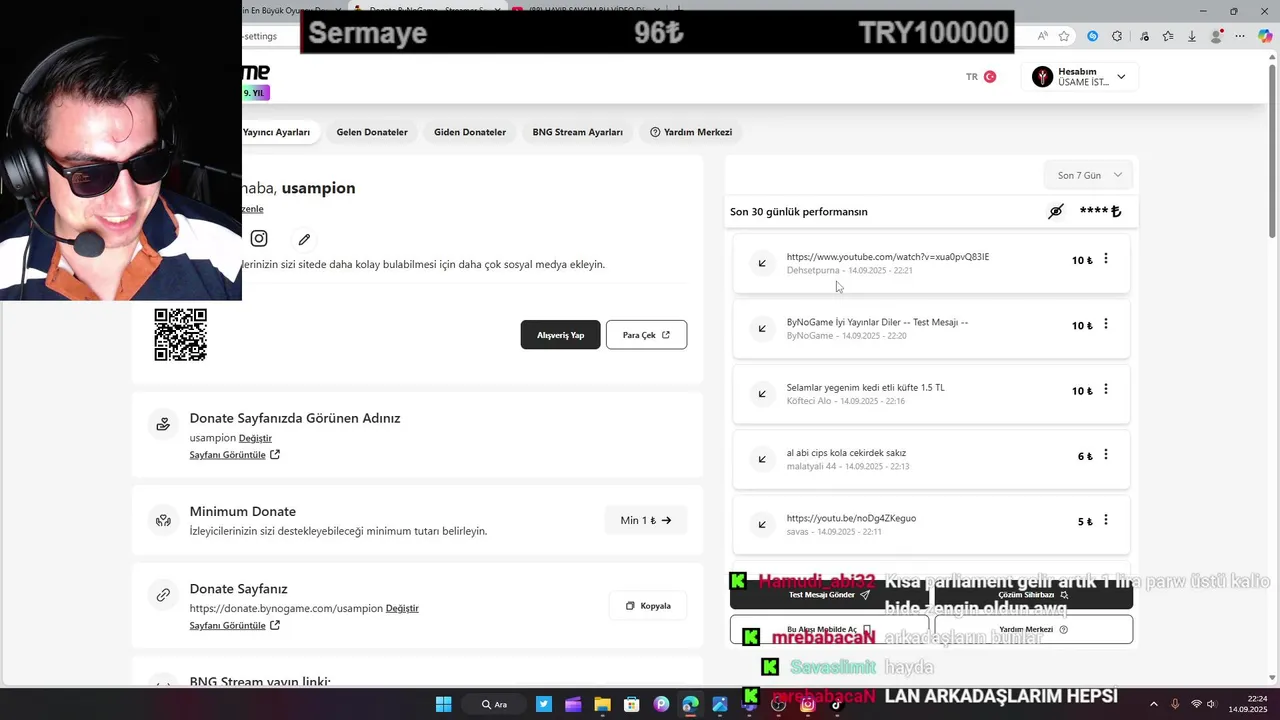Open the read aloud icon in the address bar
The width and height of the screenshot is (1280, 720).
pos(1043,36)
